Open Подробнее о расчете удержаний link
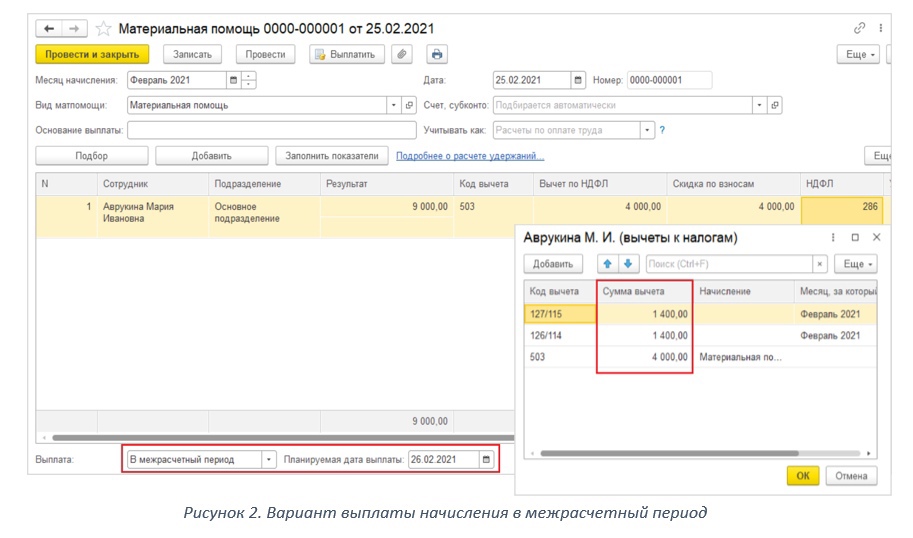This screenshot has height=538, width=913. (470, 155)
